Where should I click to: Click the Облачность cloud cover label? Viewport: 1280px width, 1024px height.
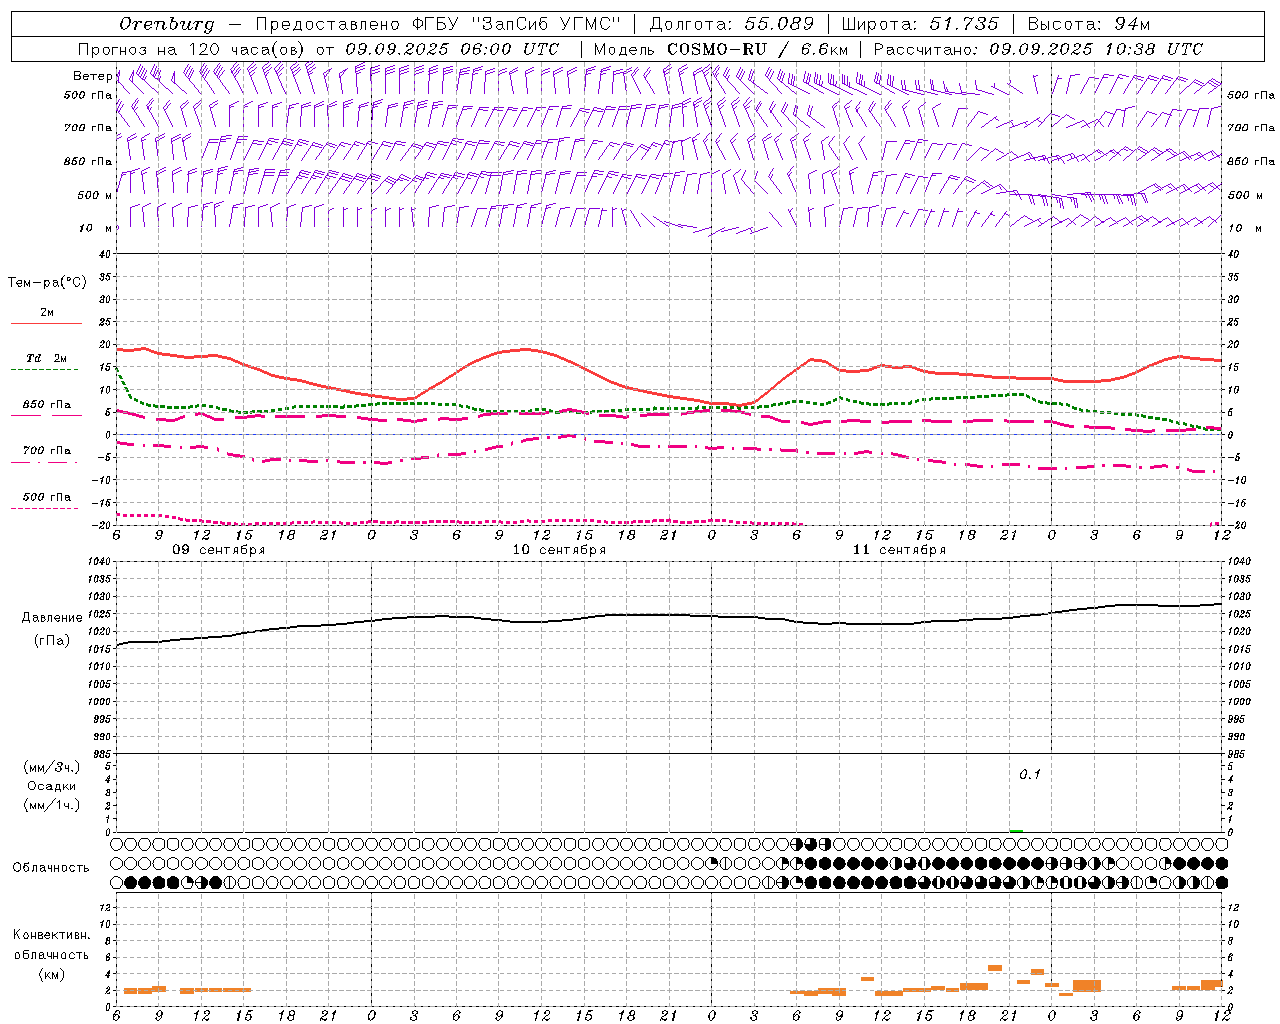[x=51, y=867]
